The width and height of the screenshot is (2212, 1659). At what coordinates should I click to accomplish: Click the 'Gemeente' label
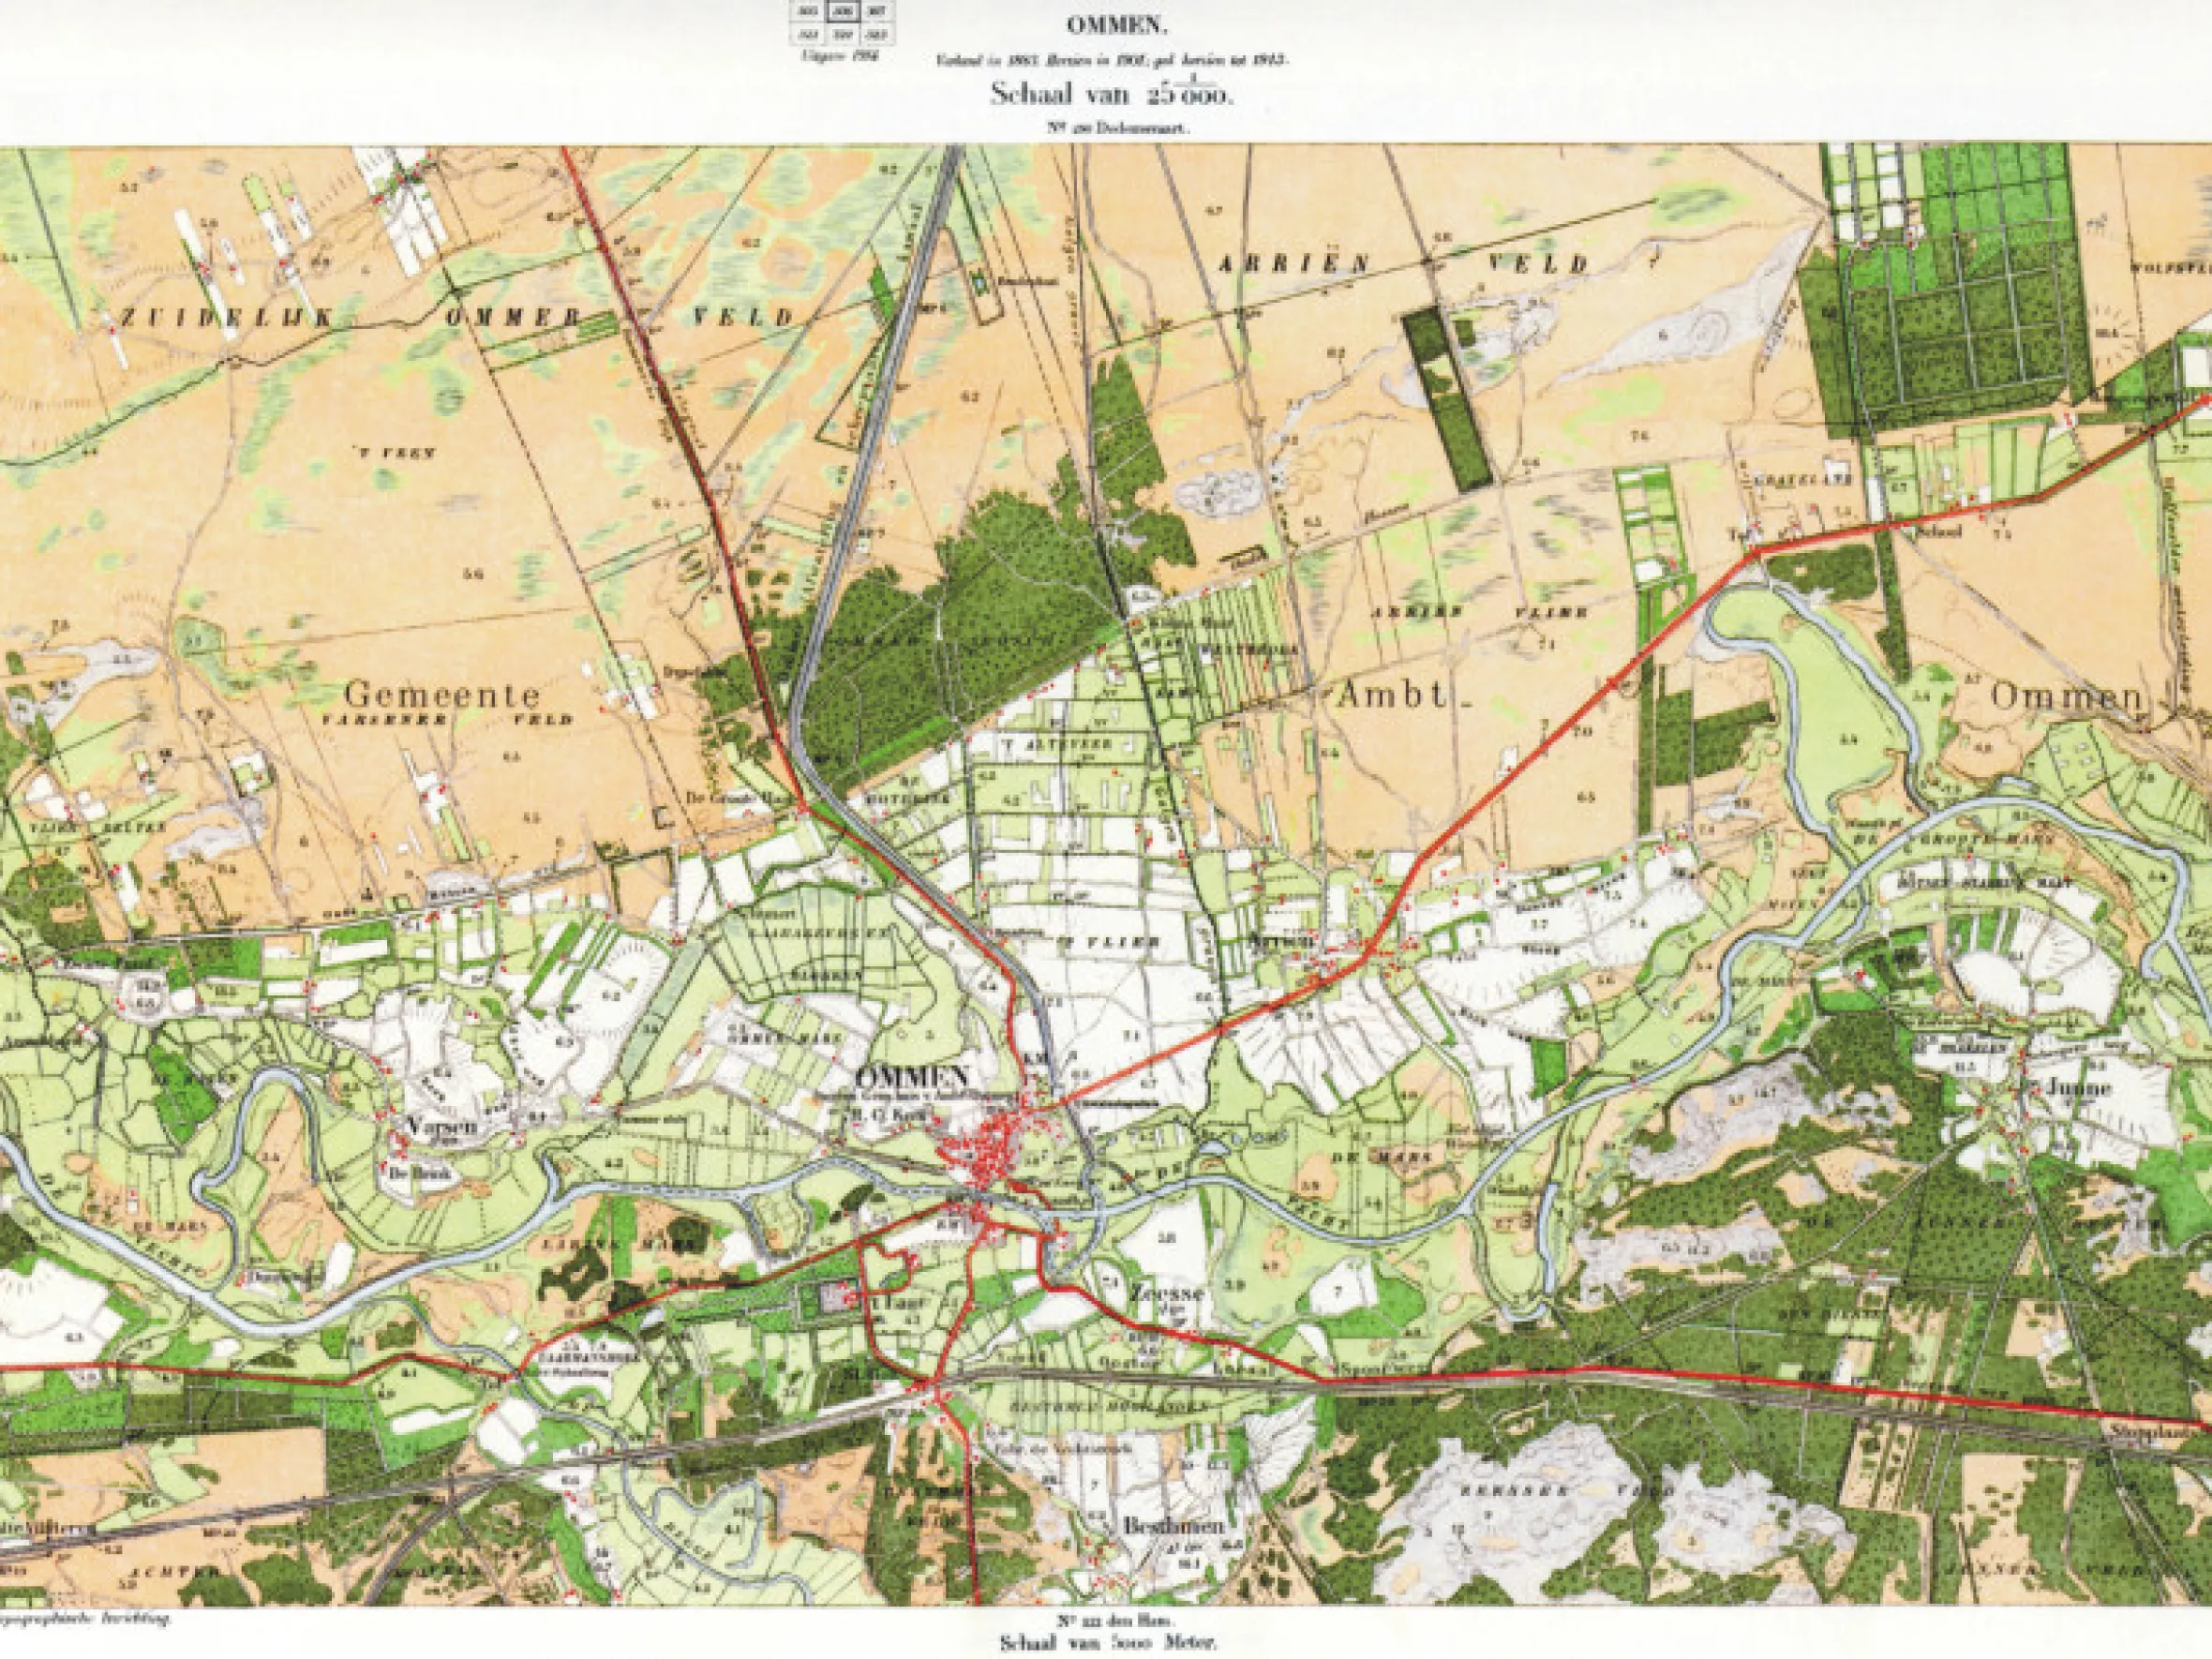click(x=442, y=694)
